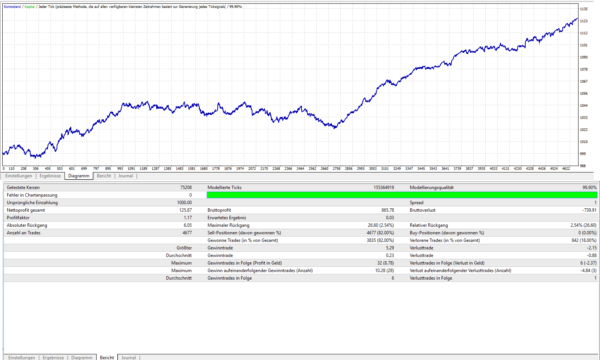Select 'Sell-Positionen (davon gewonnen %)' label
Viewport: 600px width, 360px height.
click(x=244, y=233)
